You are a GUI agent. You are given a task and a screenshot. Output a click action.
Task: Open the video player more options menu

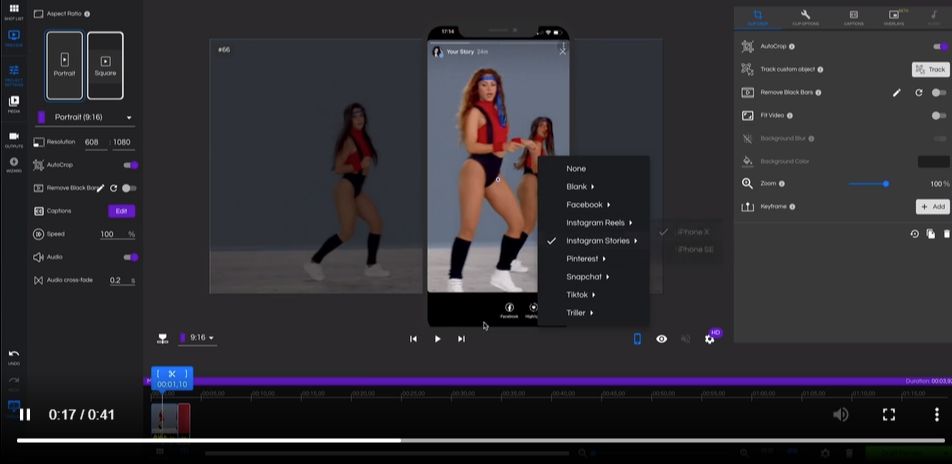click(937, 414)
